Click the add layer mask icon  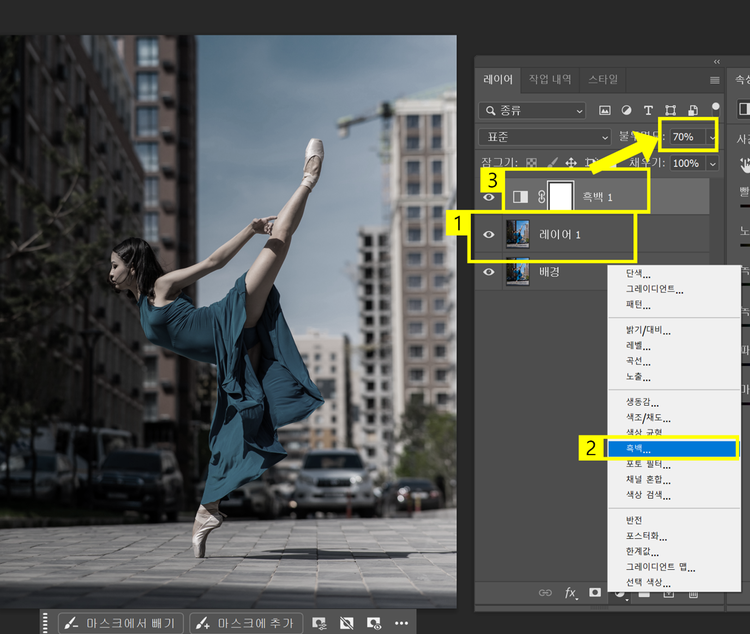[x=596, y=593]
